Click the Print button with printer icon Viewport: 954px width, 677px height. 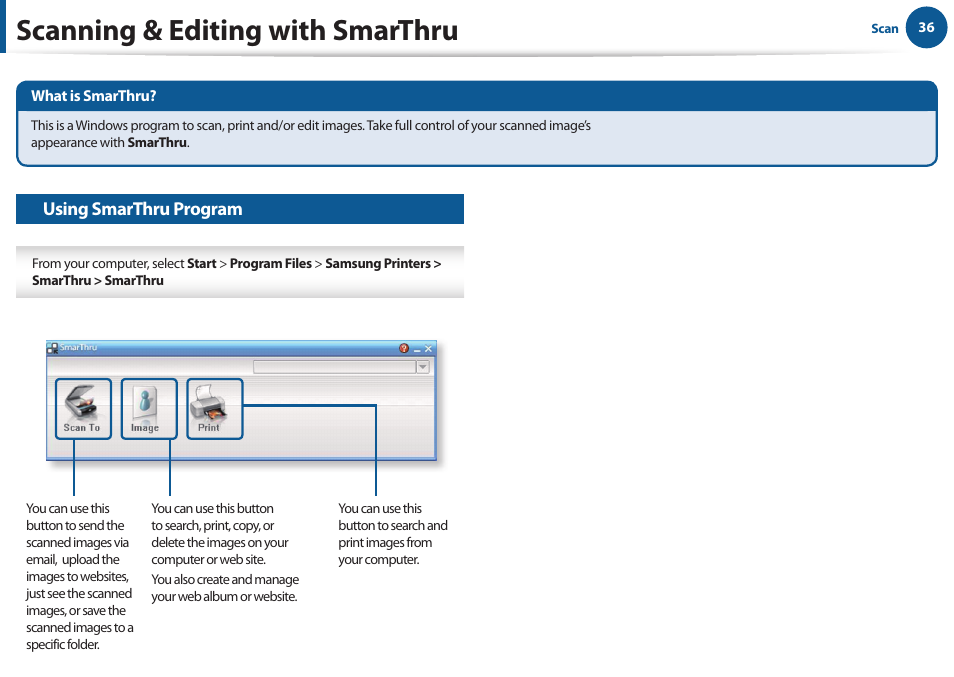215,409
